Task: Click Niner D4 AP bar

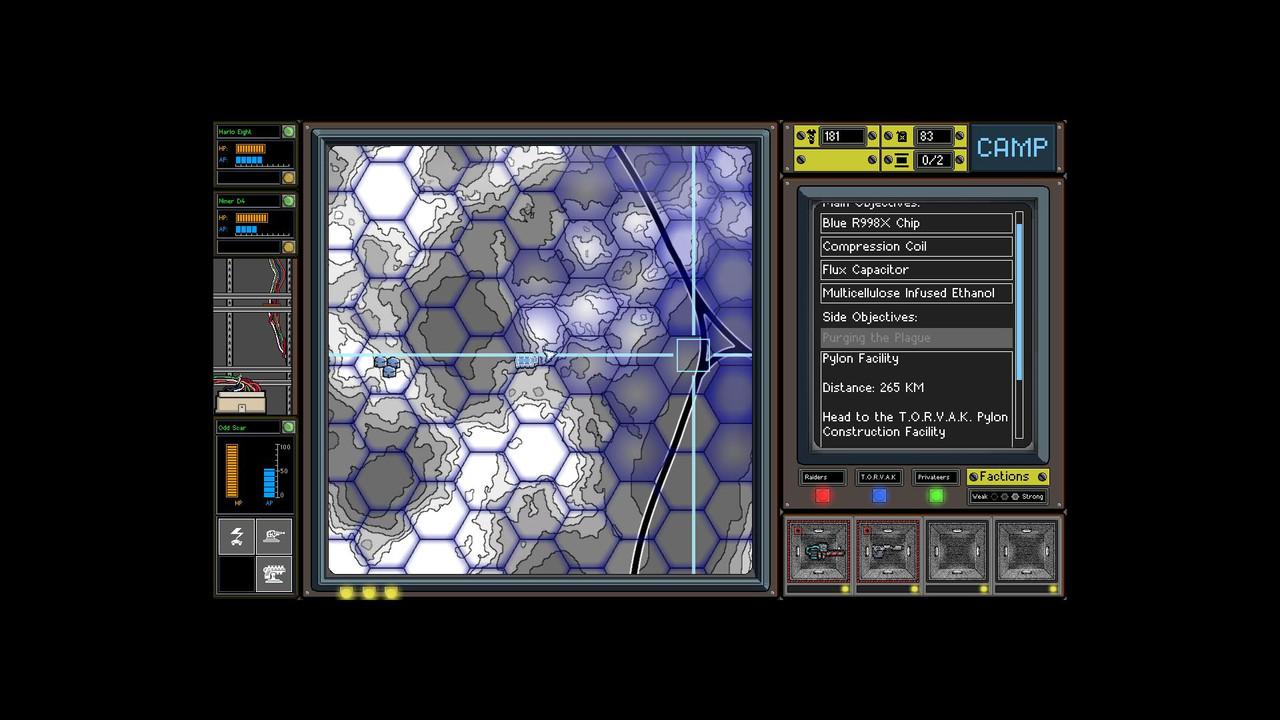Action: tap(247, 229)
